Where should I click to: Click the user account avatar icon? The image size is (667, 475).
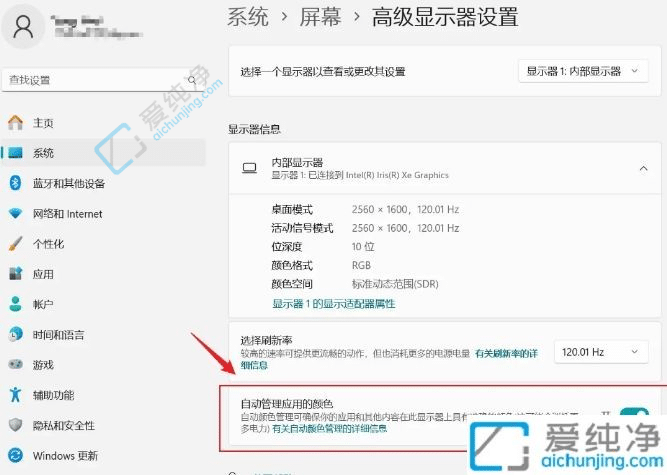tap(23, 27)
